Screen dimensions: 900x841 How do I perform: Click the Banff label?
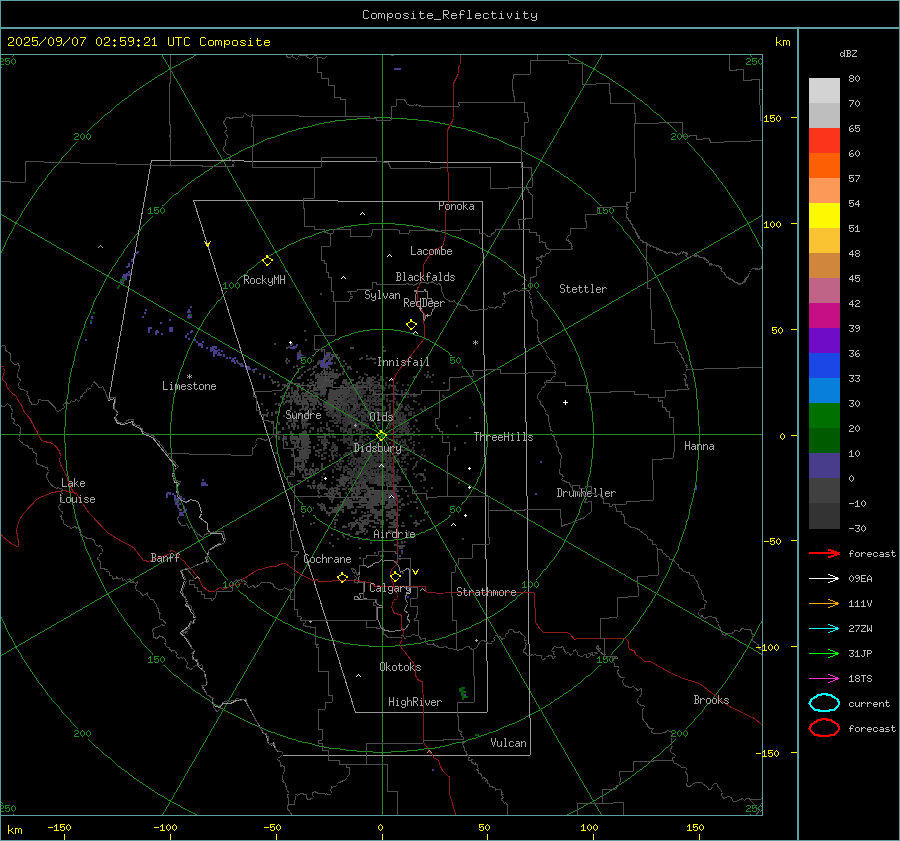pyautogui.click(x=165, y=557)
